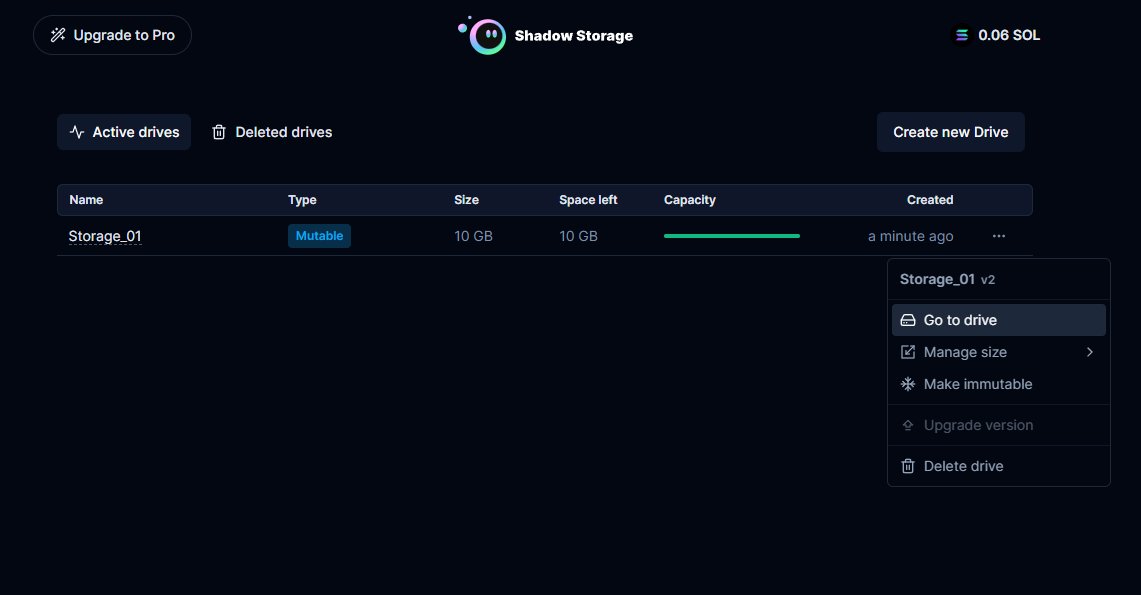The width and height of the screenshot is (1141, 595).
Task: Click the Created column header
Action: 930,200
